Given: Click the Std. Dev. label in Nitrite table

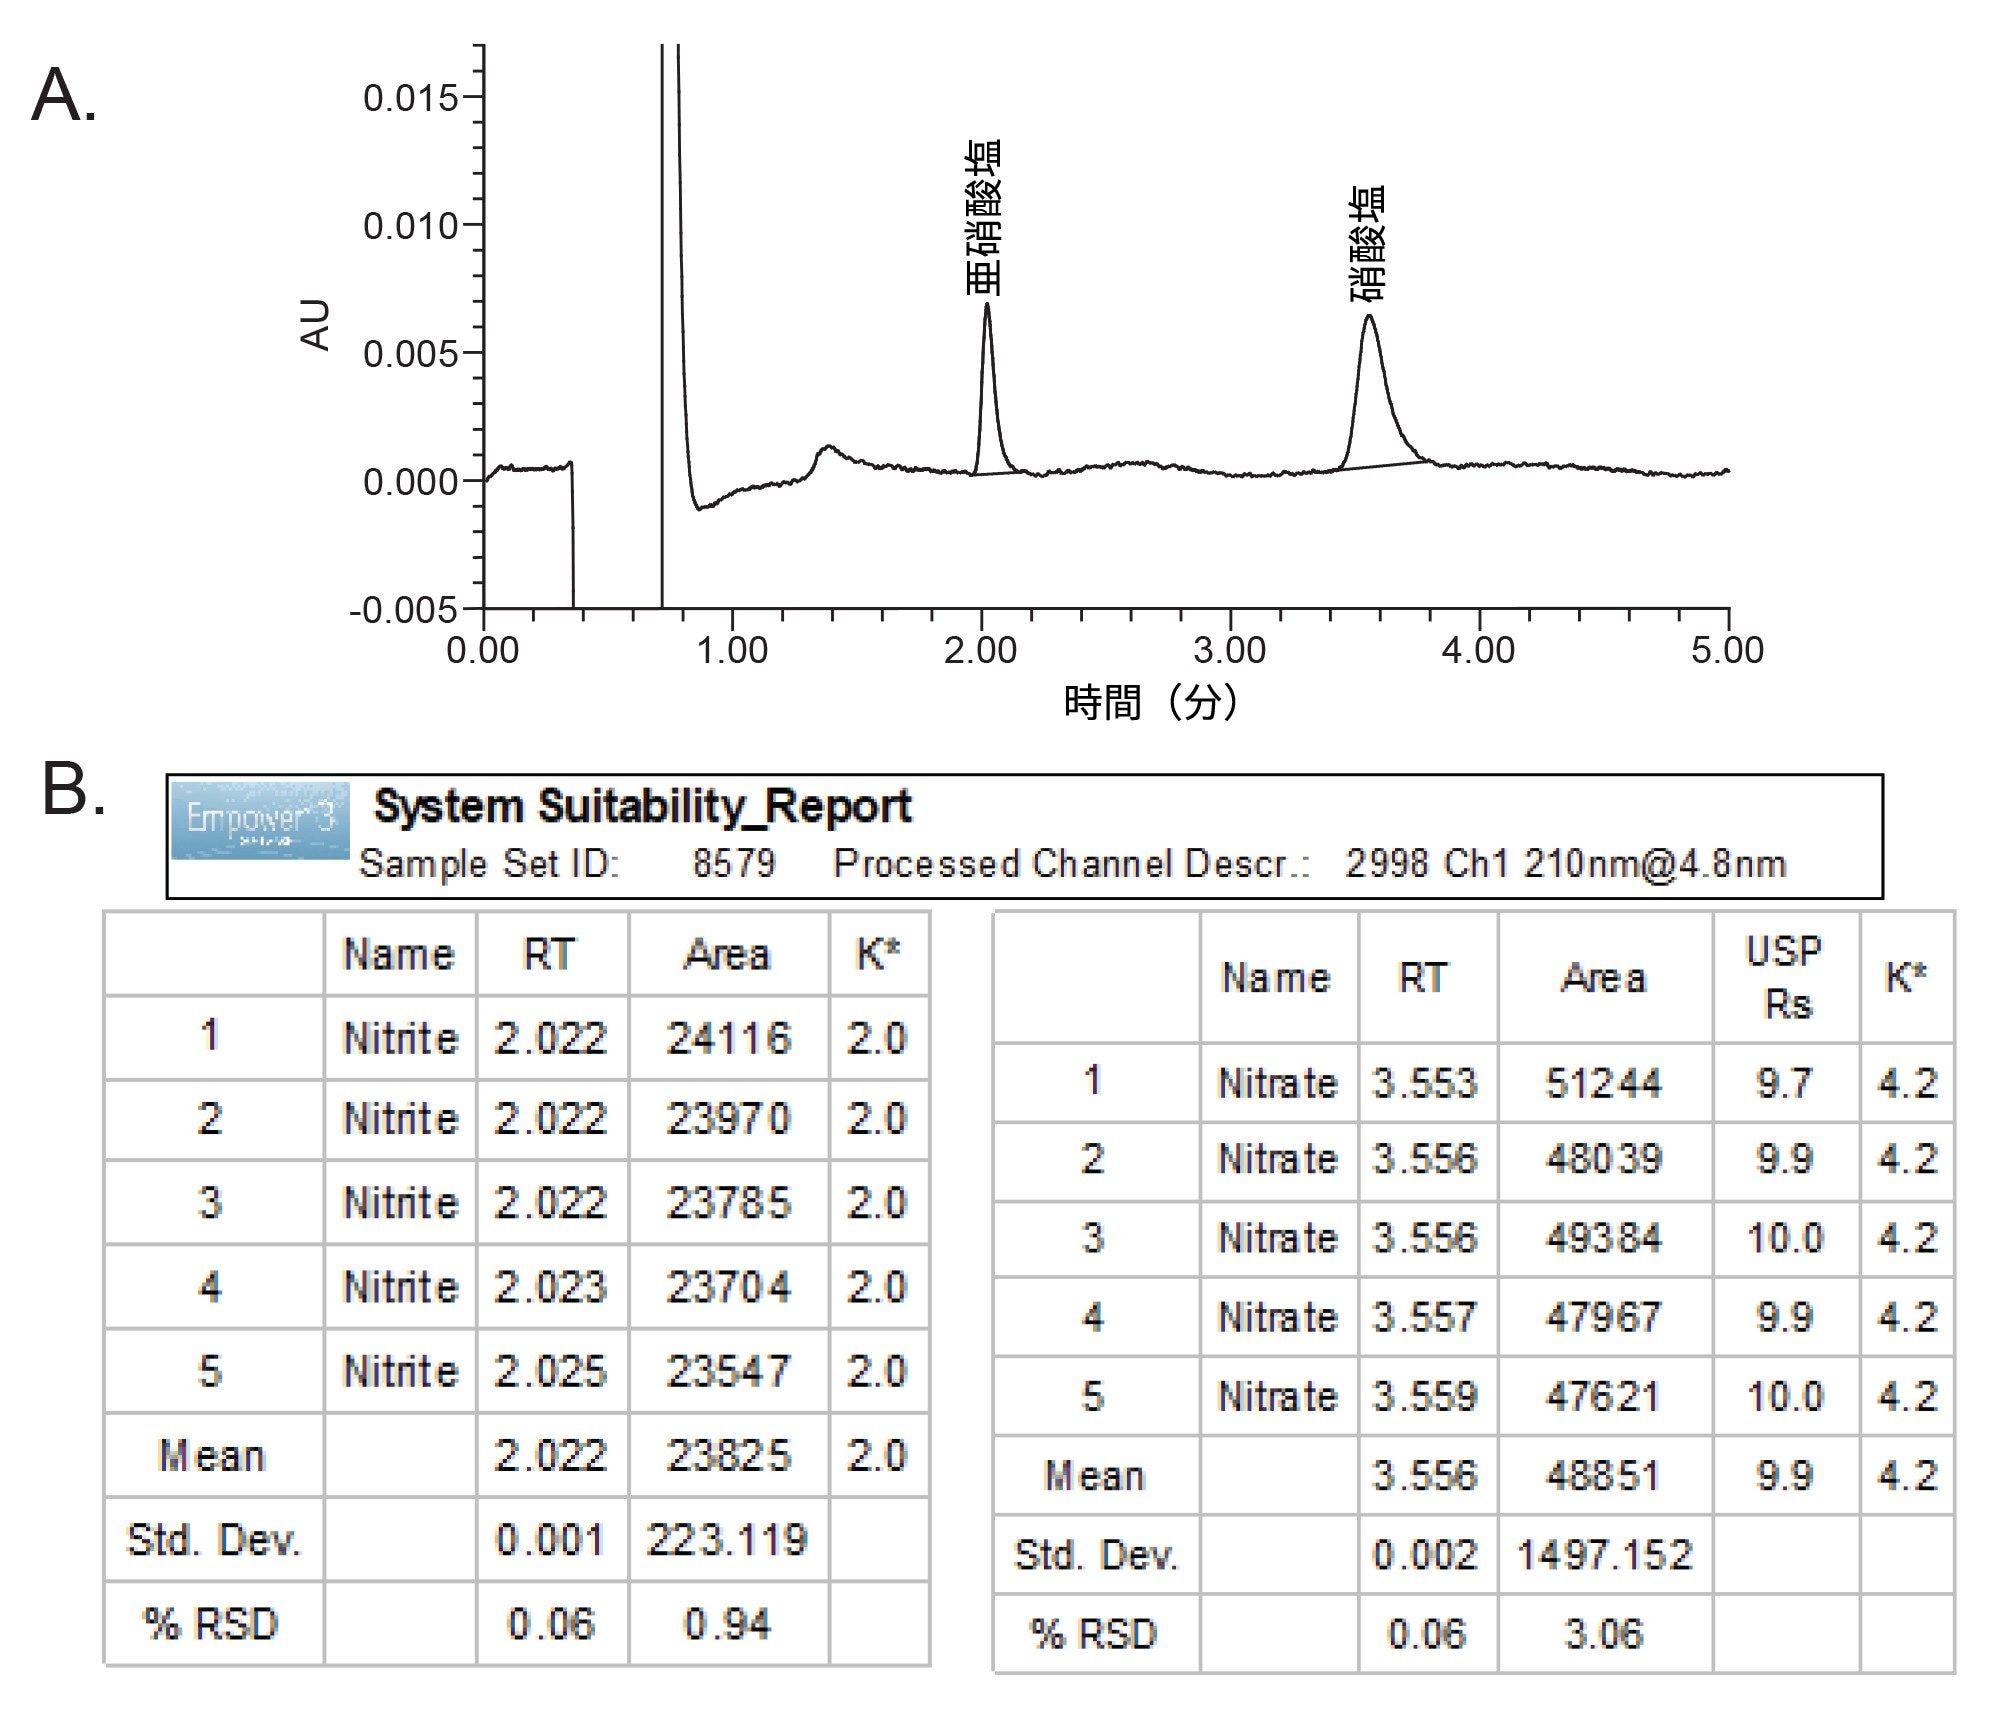Looking at the screenshot, I should [x=213, y=1540].
